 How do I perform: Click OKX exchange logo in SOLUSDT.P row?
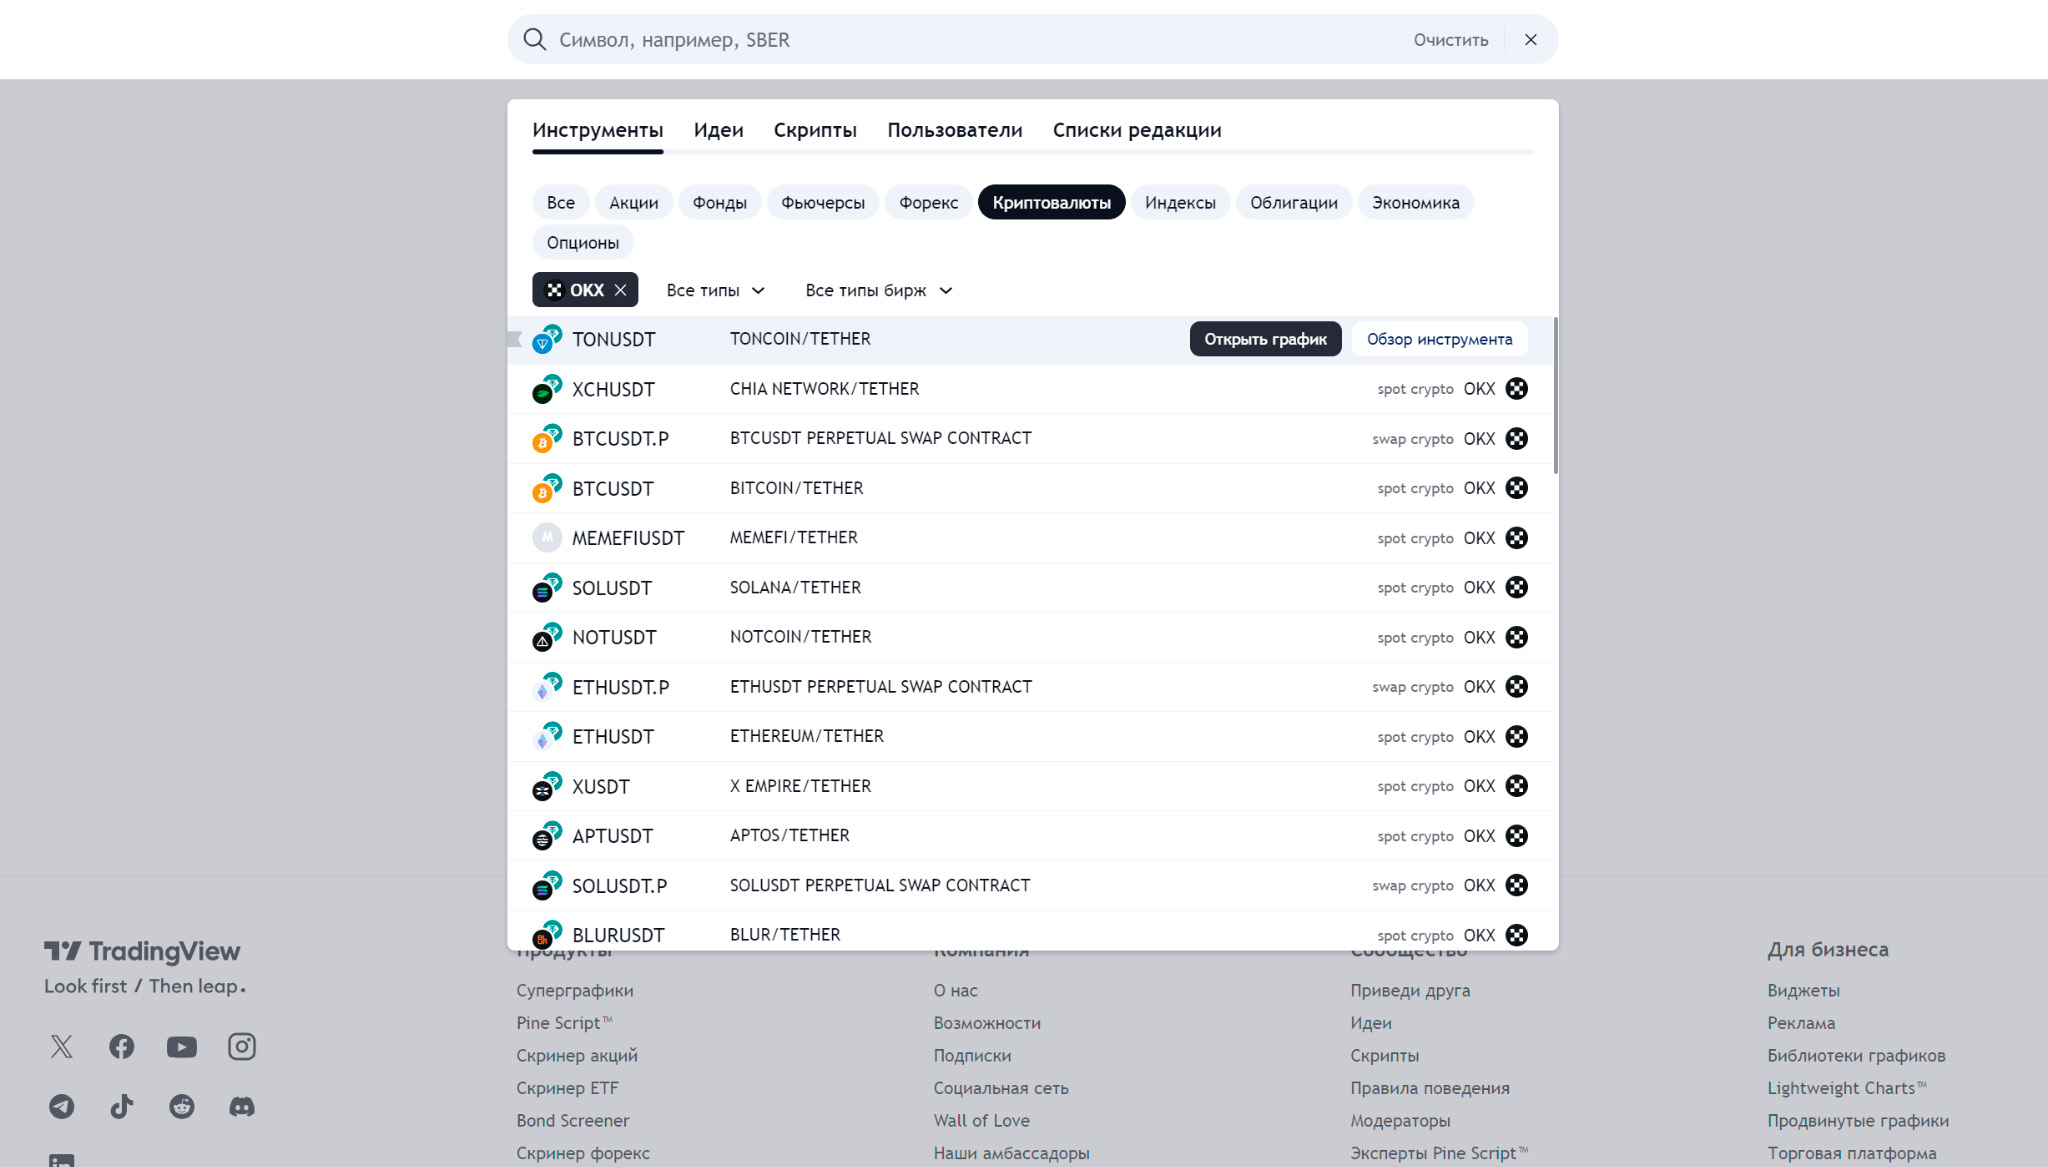(1516, 886)
